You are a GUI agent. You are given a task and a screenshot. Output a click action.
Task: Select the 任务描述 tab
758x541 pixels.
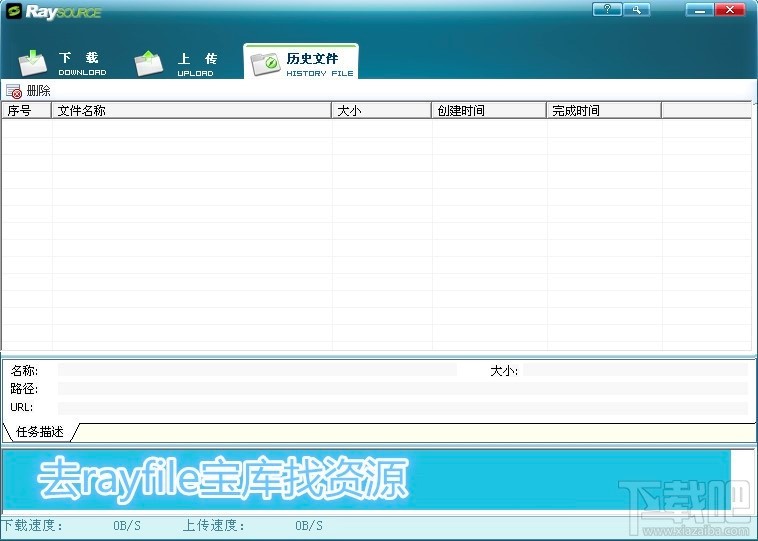pos(40,432)
